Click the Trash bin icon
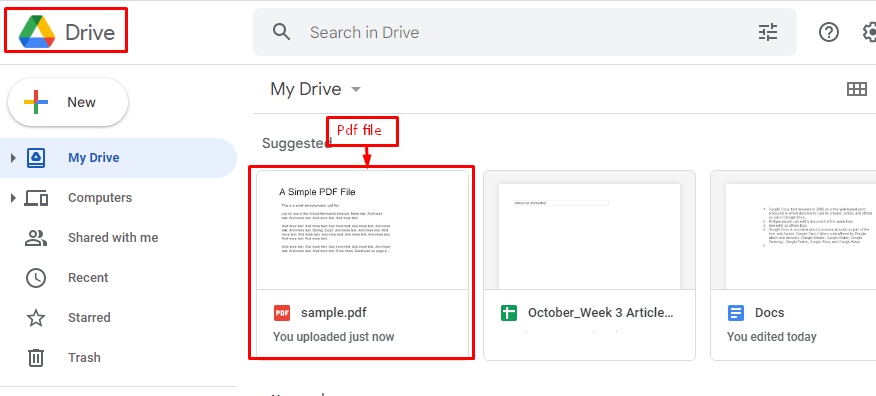The image size is (876, 396). 36,357
